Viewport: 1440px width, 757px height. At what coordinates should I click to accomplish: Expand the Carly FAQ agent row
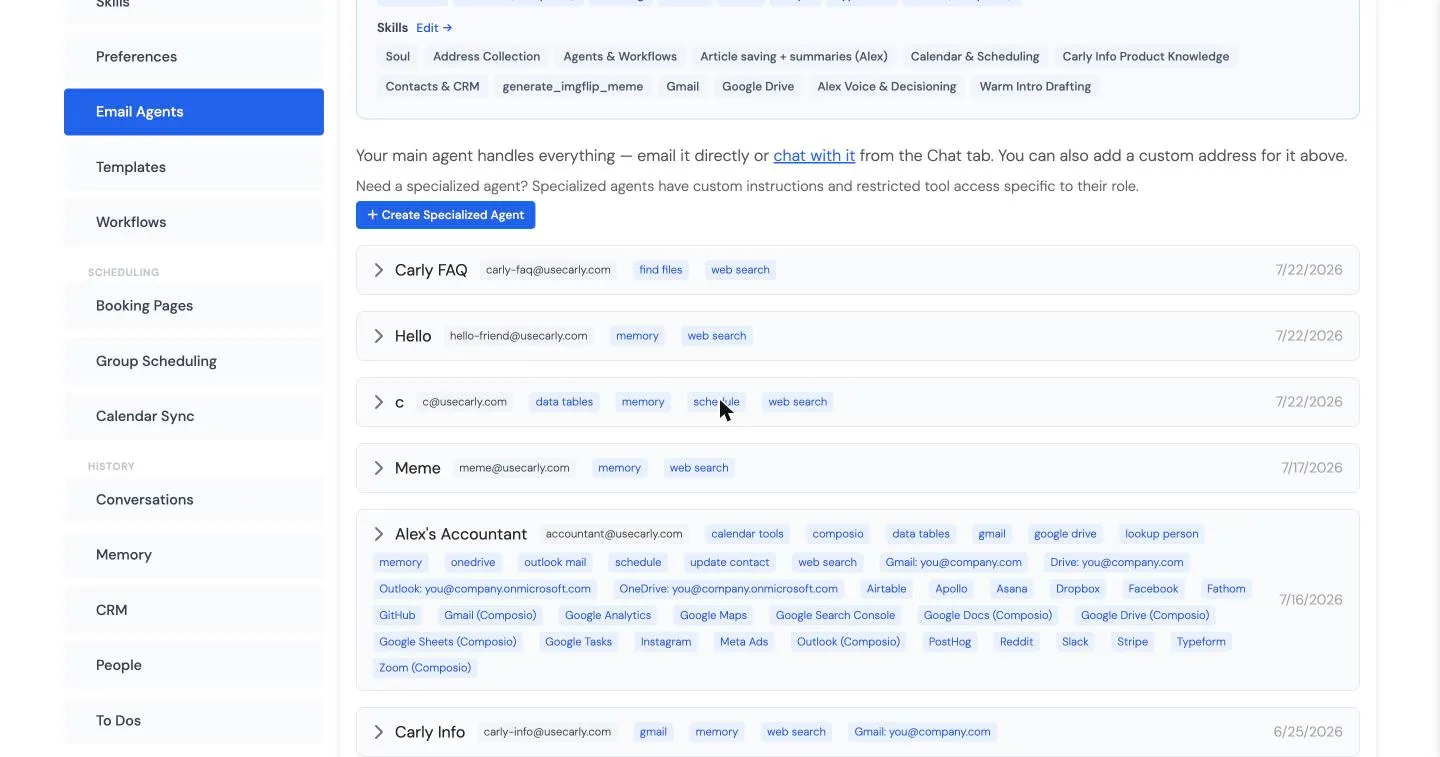pyautogui.click(x=378, y=270)
